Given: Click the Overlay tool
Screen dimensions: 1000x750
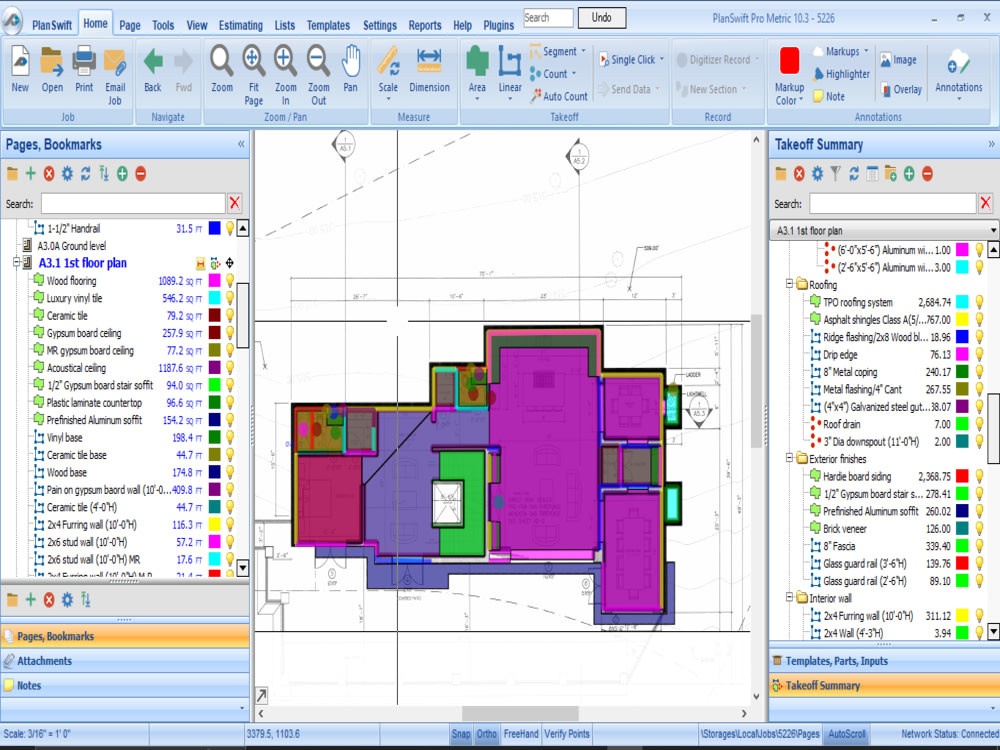Looking at the screenshot, I should (x=901, y=90).
